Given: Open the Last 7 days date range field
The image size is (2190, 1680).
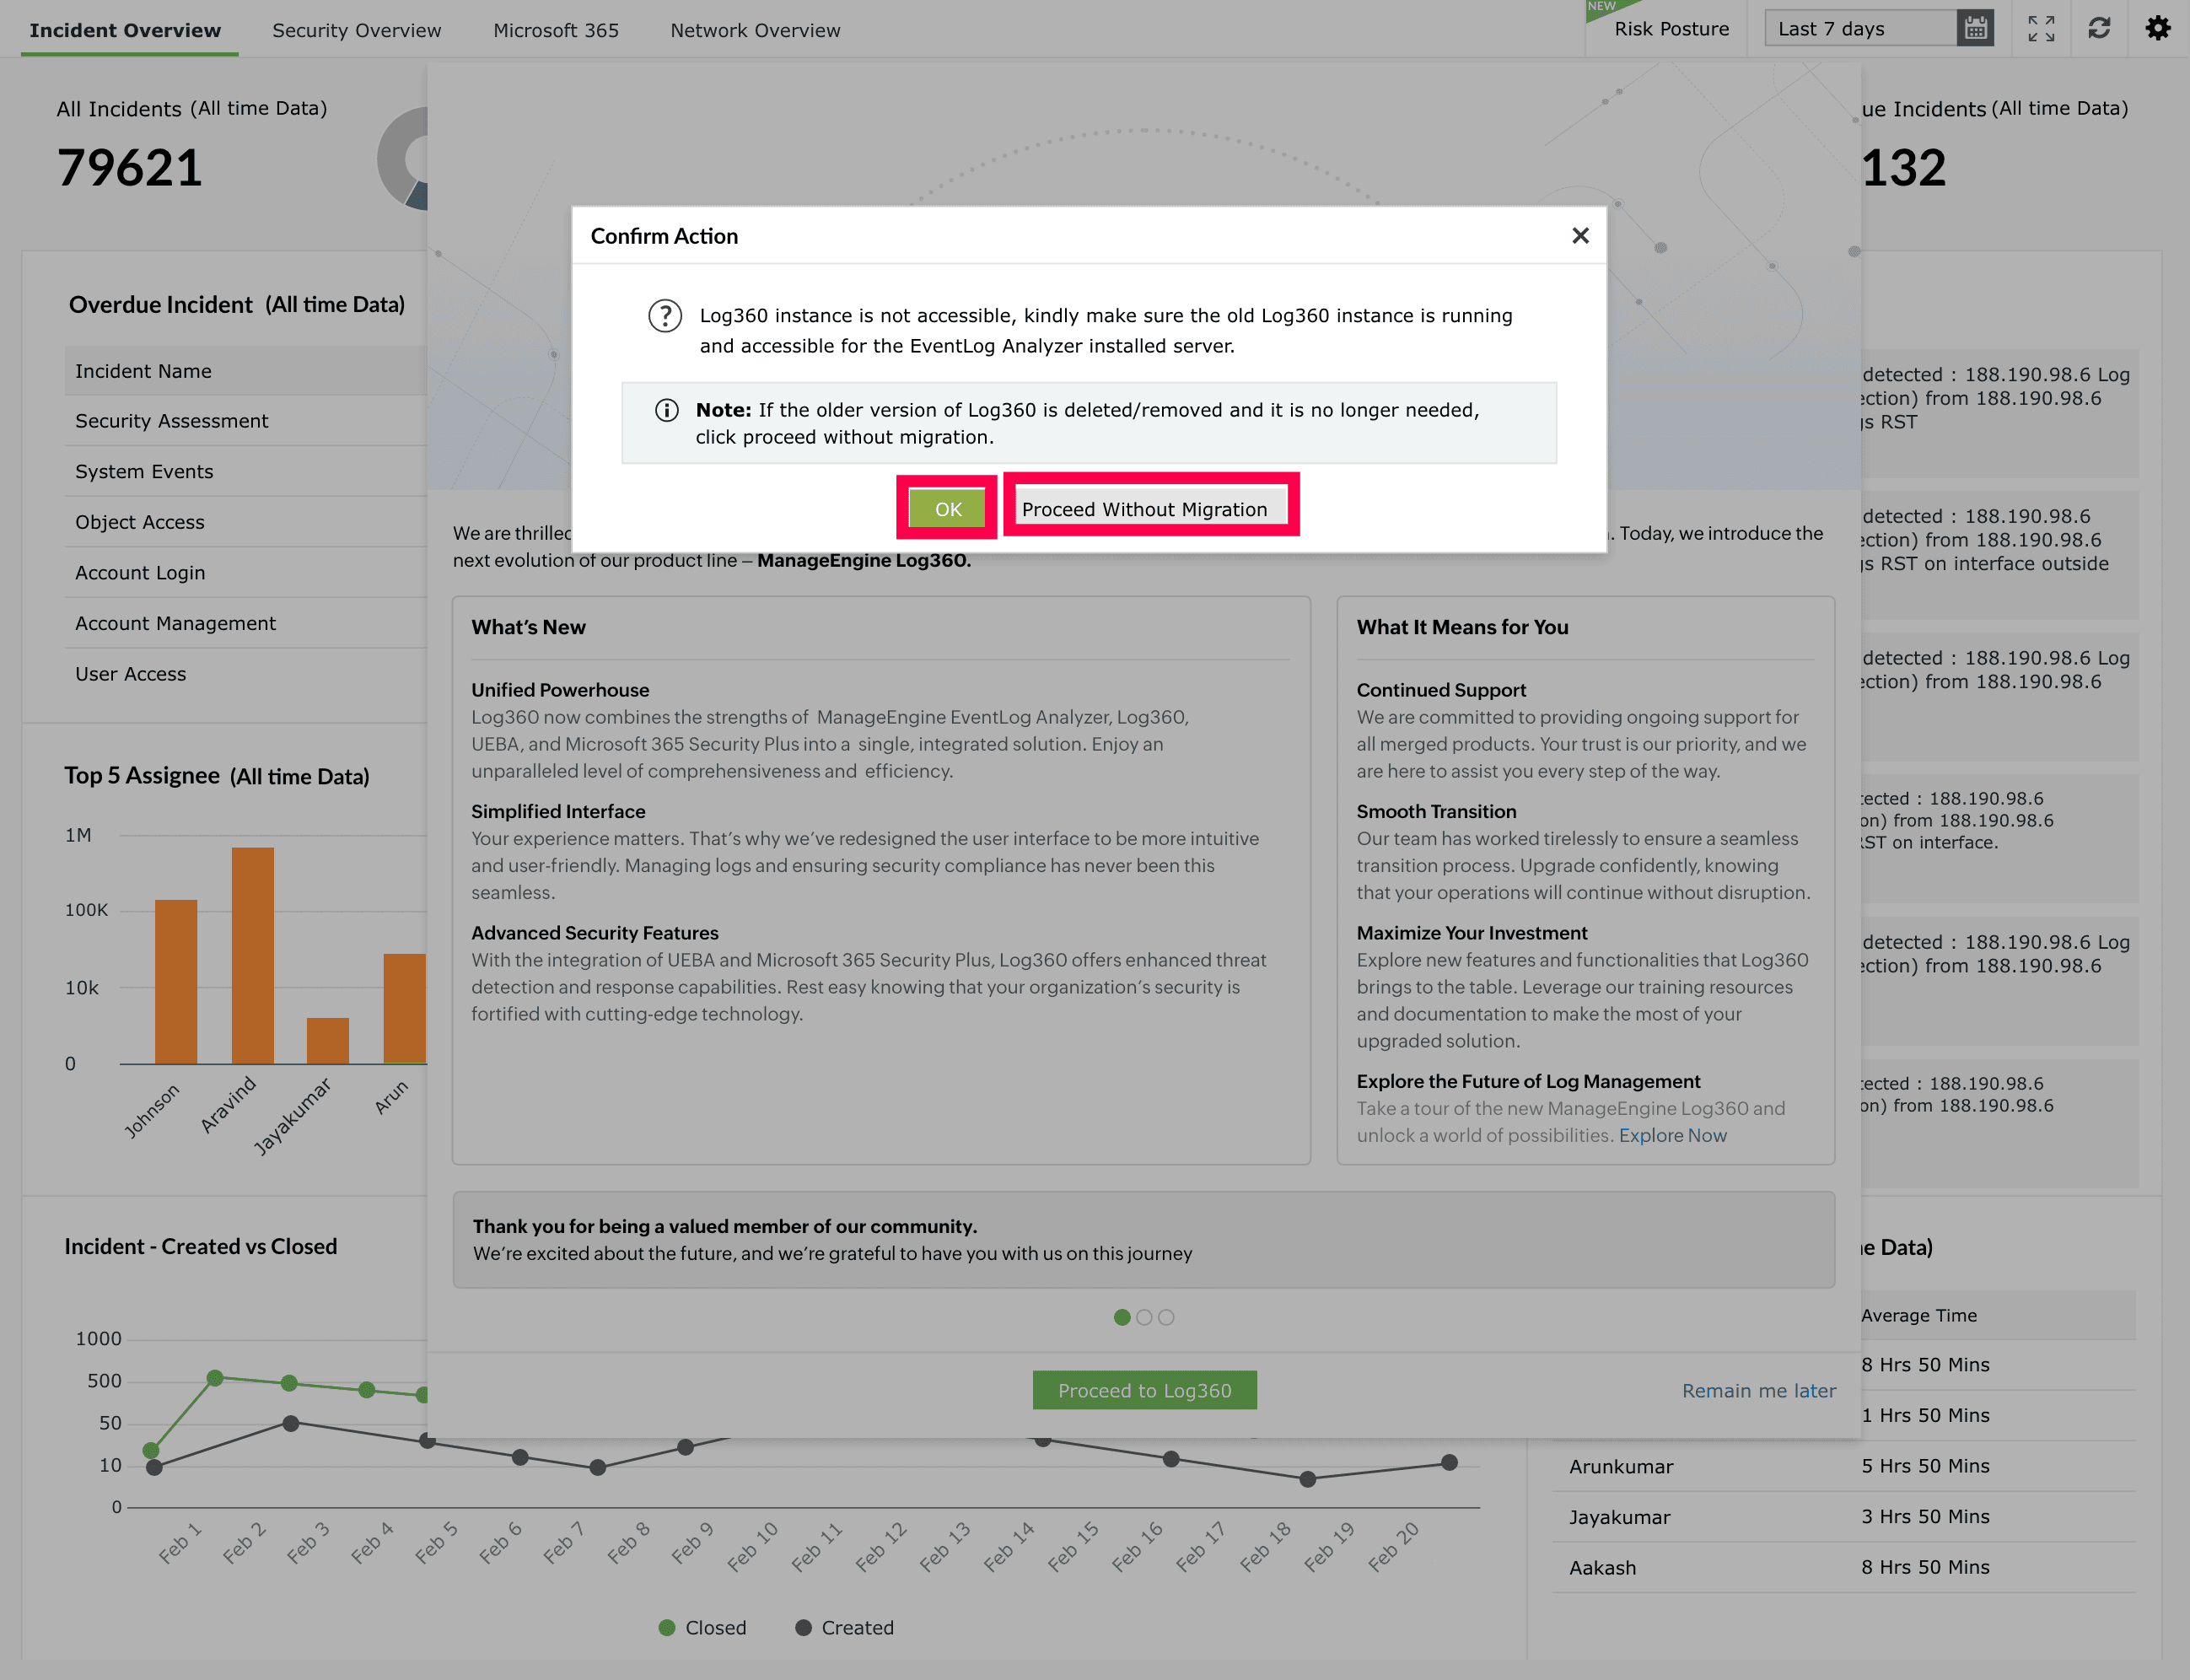Looking at the screenshot, I should tap(1861, 29).
